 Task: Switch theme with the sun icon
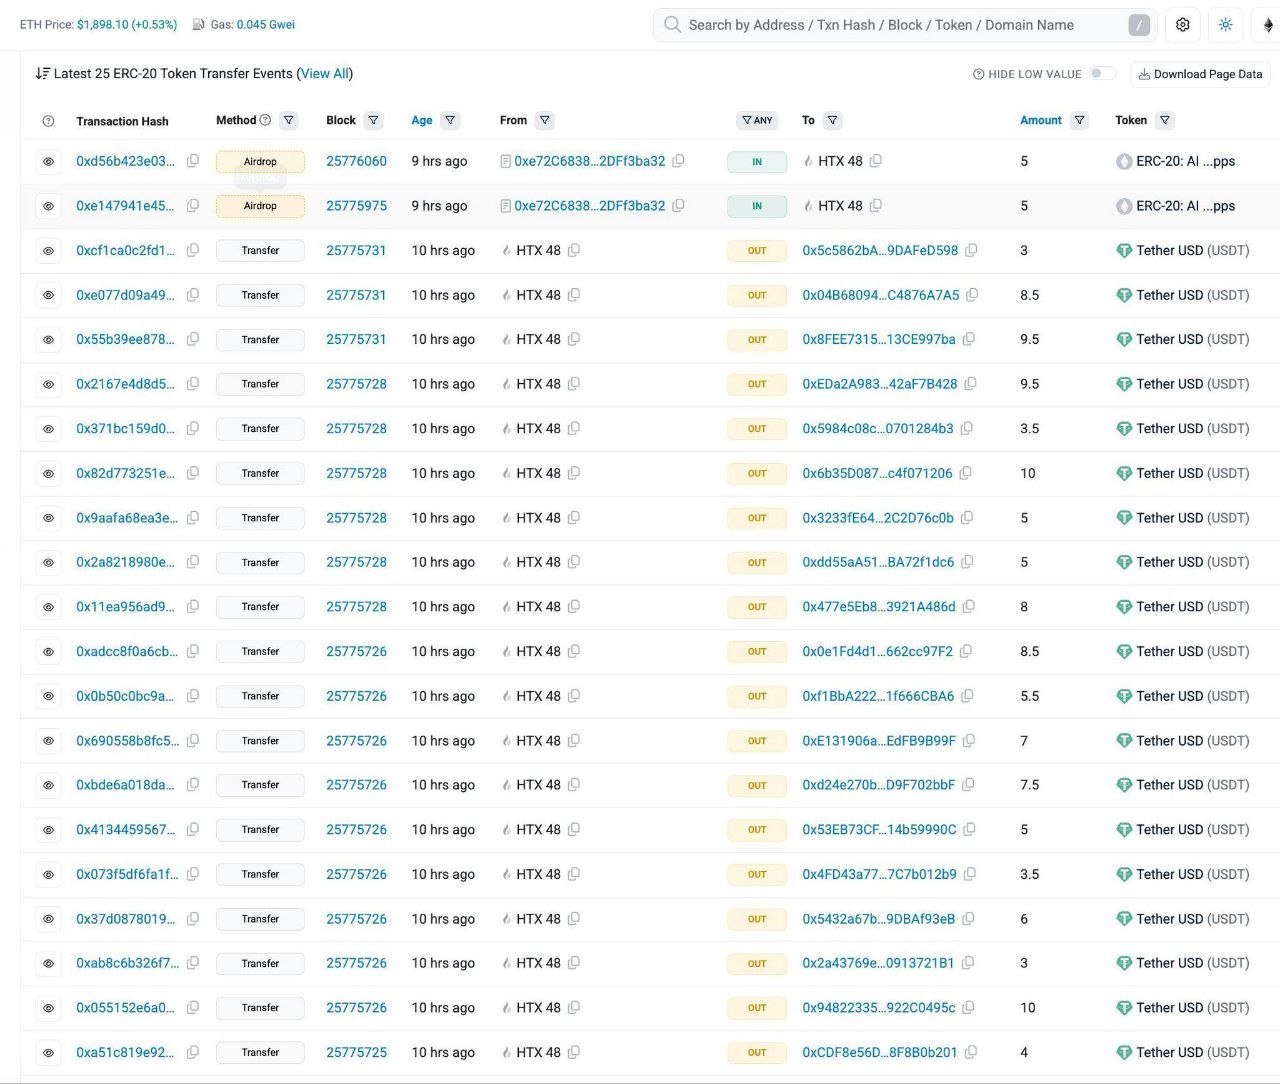click(x=1226, y=25)
